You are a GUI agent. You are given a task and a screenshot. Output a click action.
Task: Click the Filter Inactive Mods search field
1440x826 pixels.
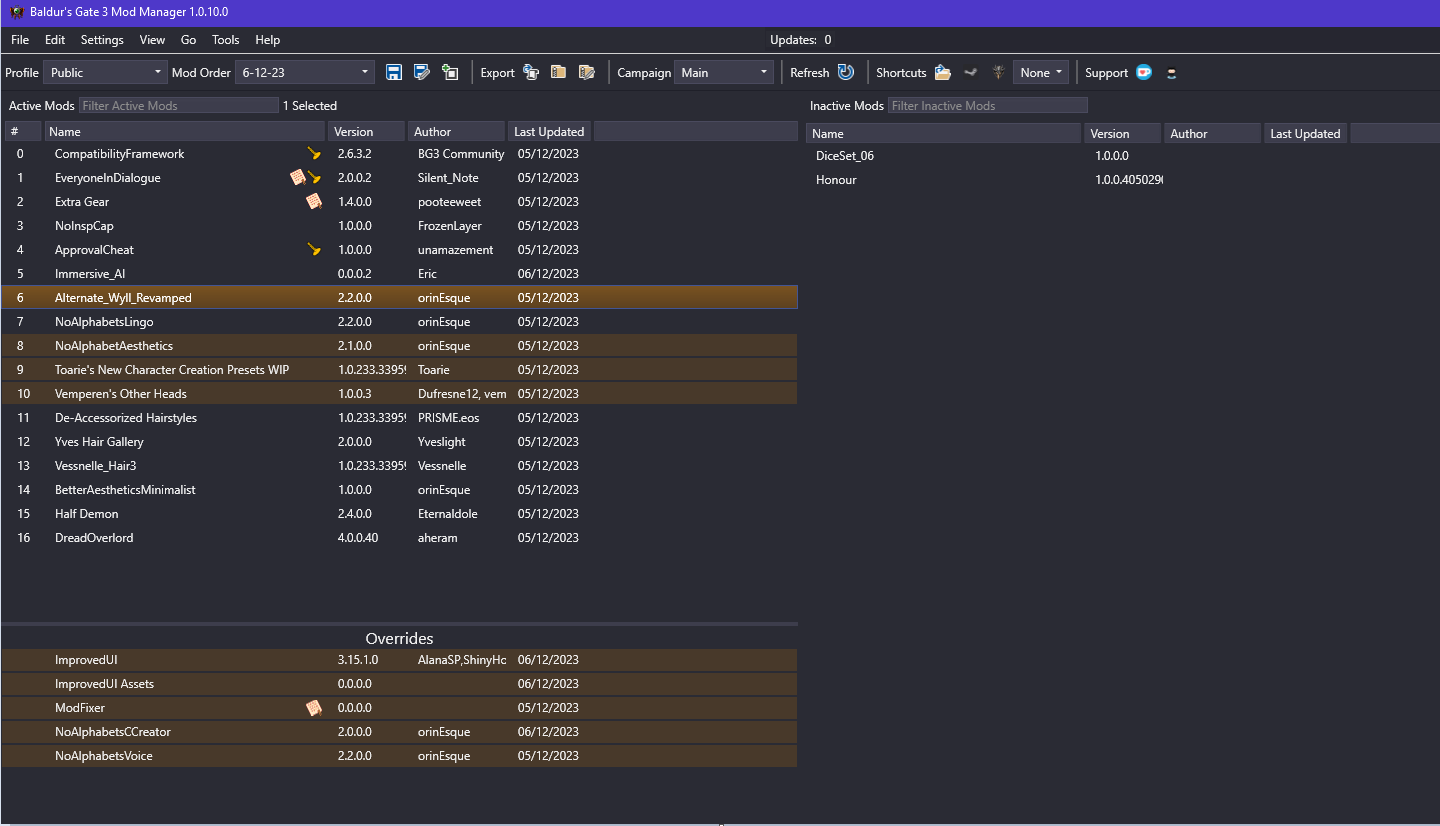coord(988,105)
